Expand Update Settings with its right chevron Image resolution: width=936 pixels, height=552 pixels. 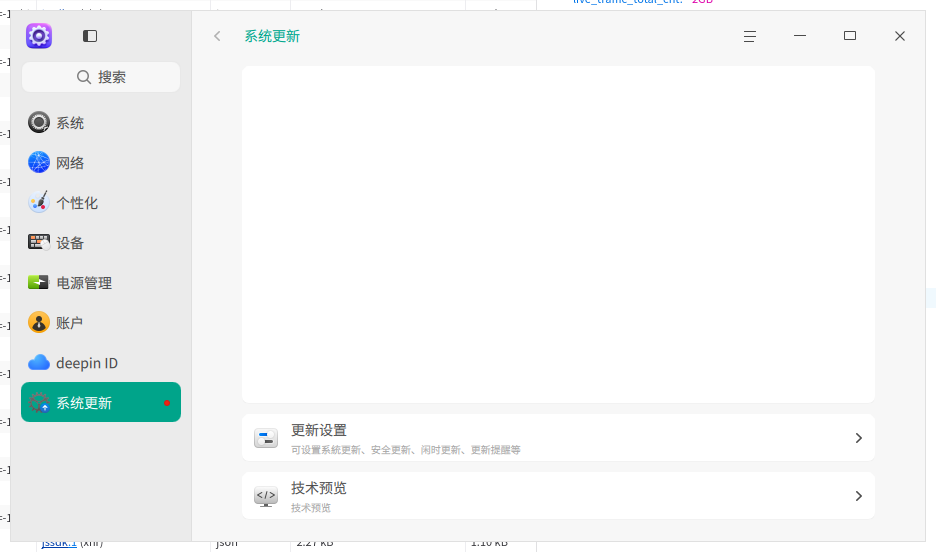(x=858, y=438)
